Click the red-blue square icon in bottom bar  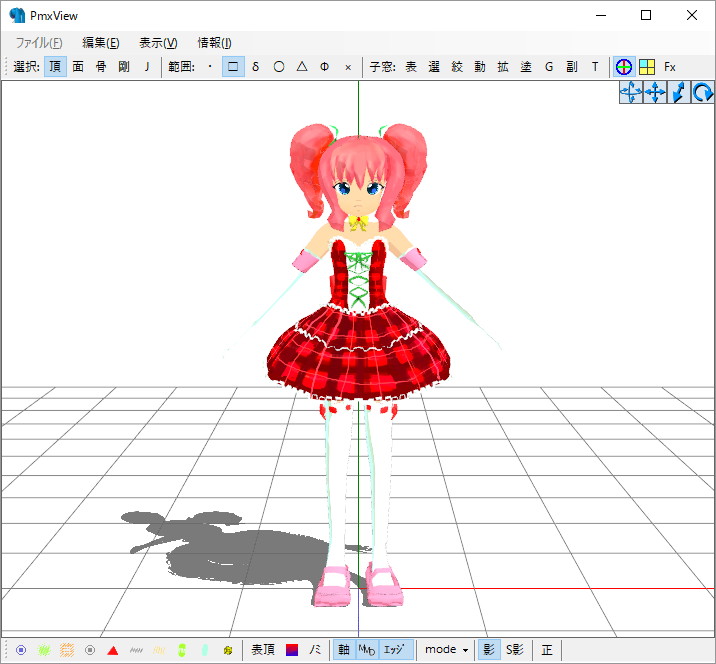point(292,650)
